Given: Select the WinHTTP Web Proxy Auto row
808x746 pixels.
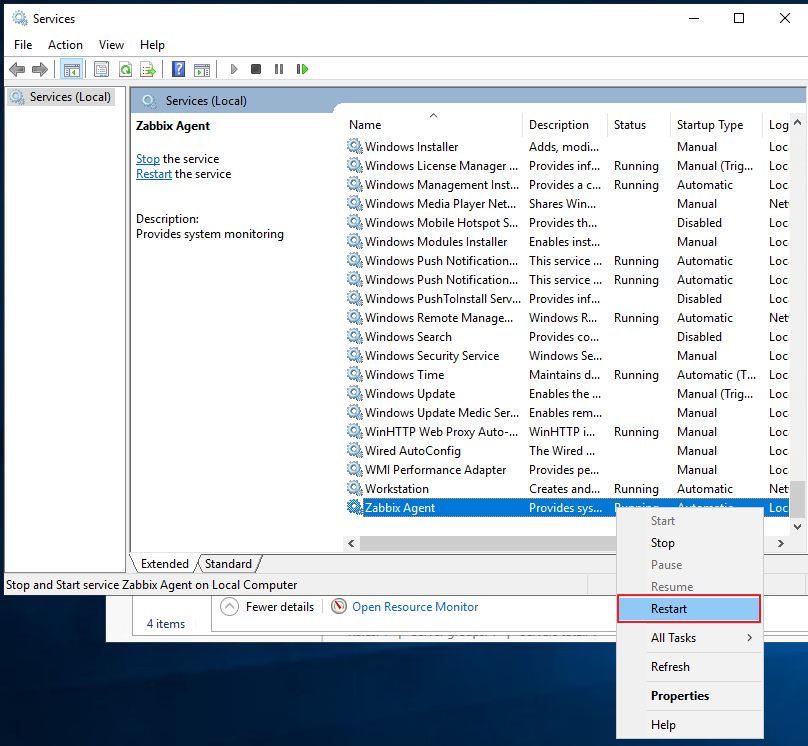Looking at the screenshot, I should click(567, 432).
